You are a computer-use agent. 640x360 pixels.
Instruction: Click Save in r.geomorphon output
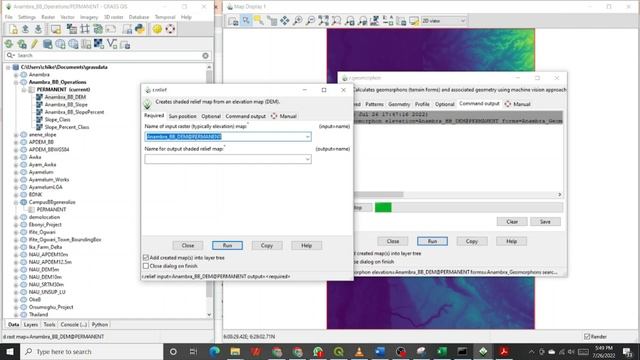pyautogui.click(x=545, y=222)
